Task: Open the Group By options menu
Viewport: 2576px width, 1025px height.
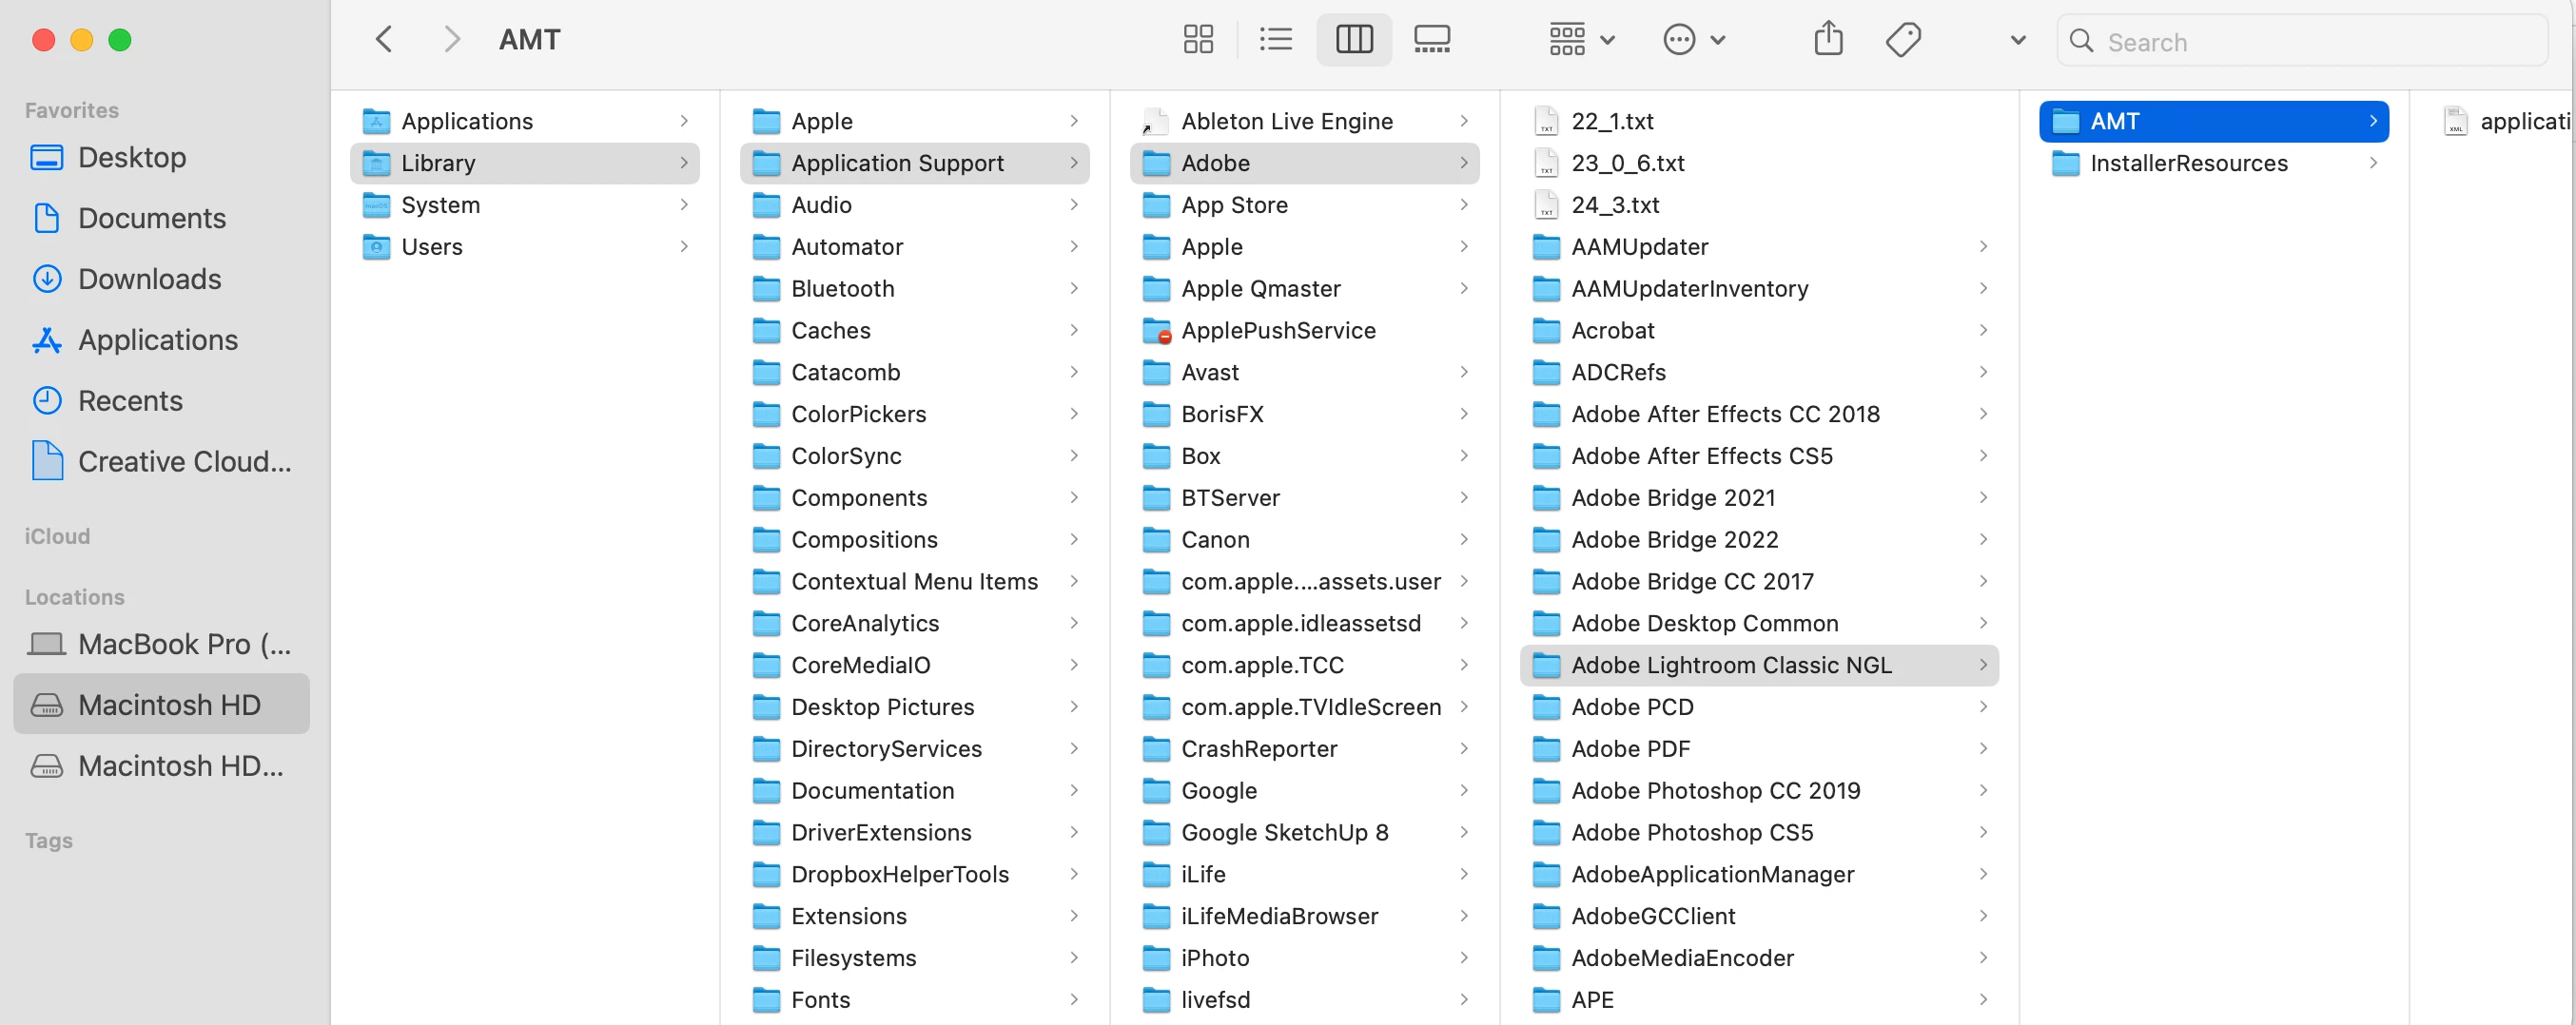Action: (1581, 40)
